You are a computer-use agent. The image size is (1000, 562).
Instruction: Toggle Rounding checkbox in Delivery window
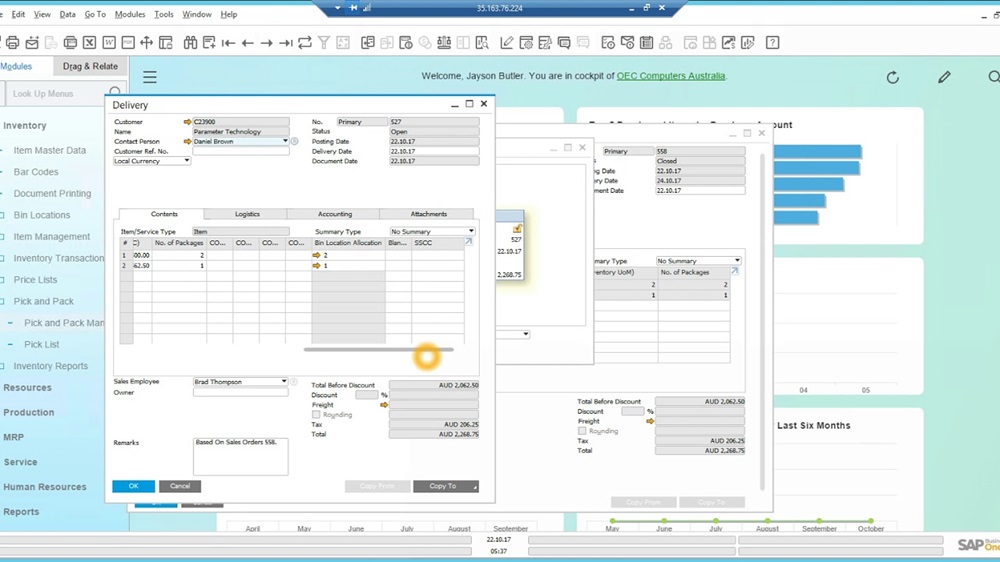click(317, 414)
